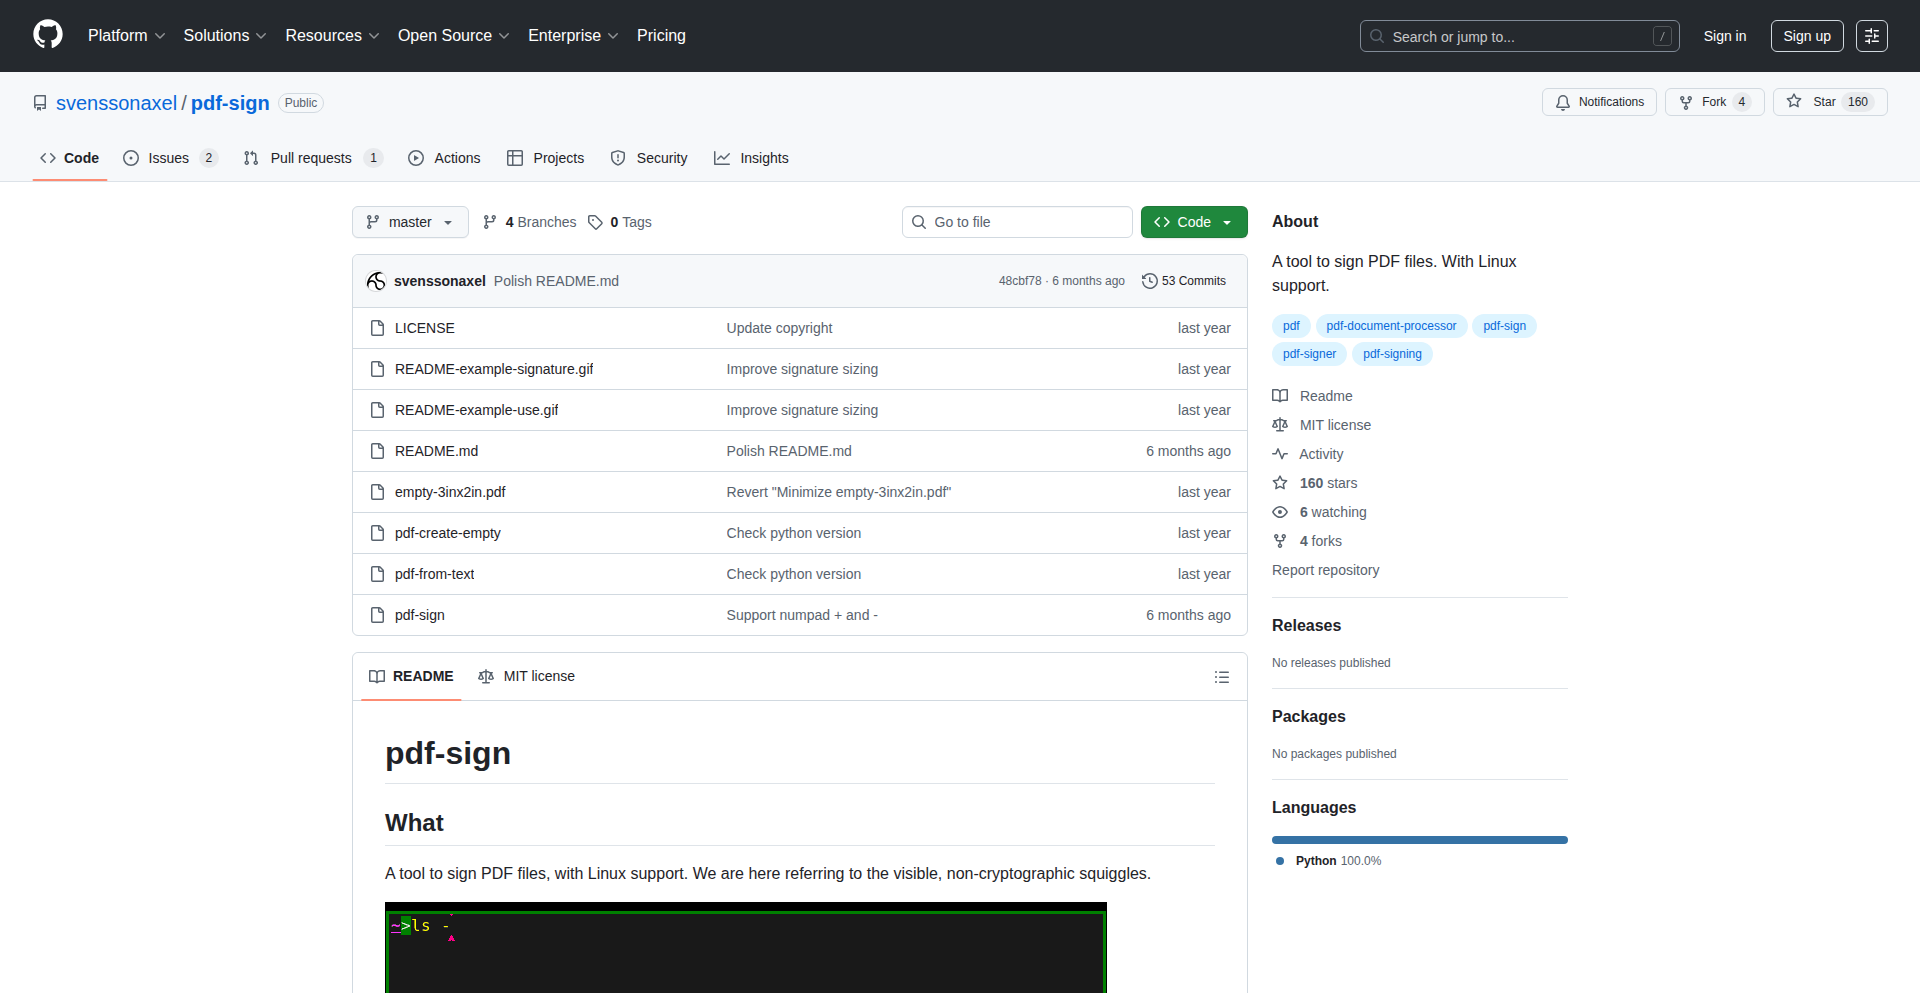Viewport: 1920px width, 993px height.
Task: Click the Sign up button
Action: click(x=1806, y=36)
